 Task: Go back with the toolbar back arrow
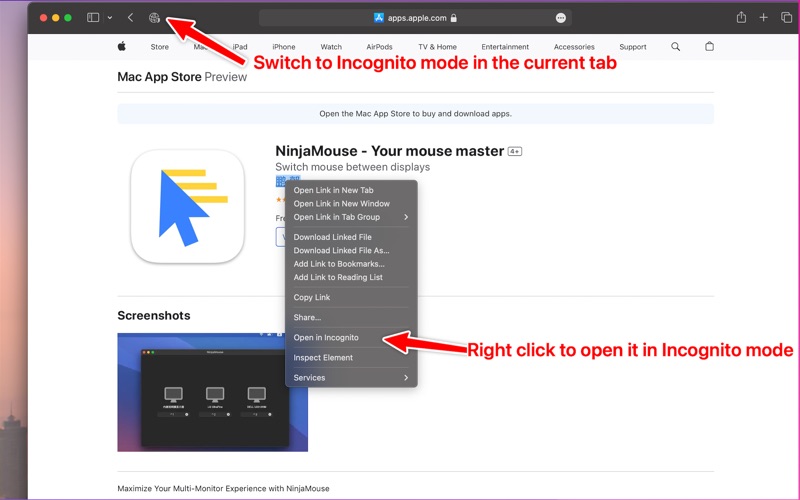[131, 17]
